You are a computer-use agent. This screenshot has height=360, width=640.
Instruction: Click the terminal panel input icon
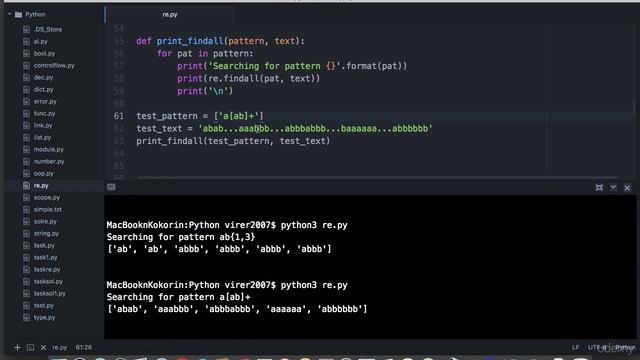(x=111, y=187)
